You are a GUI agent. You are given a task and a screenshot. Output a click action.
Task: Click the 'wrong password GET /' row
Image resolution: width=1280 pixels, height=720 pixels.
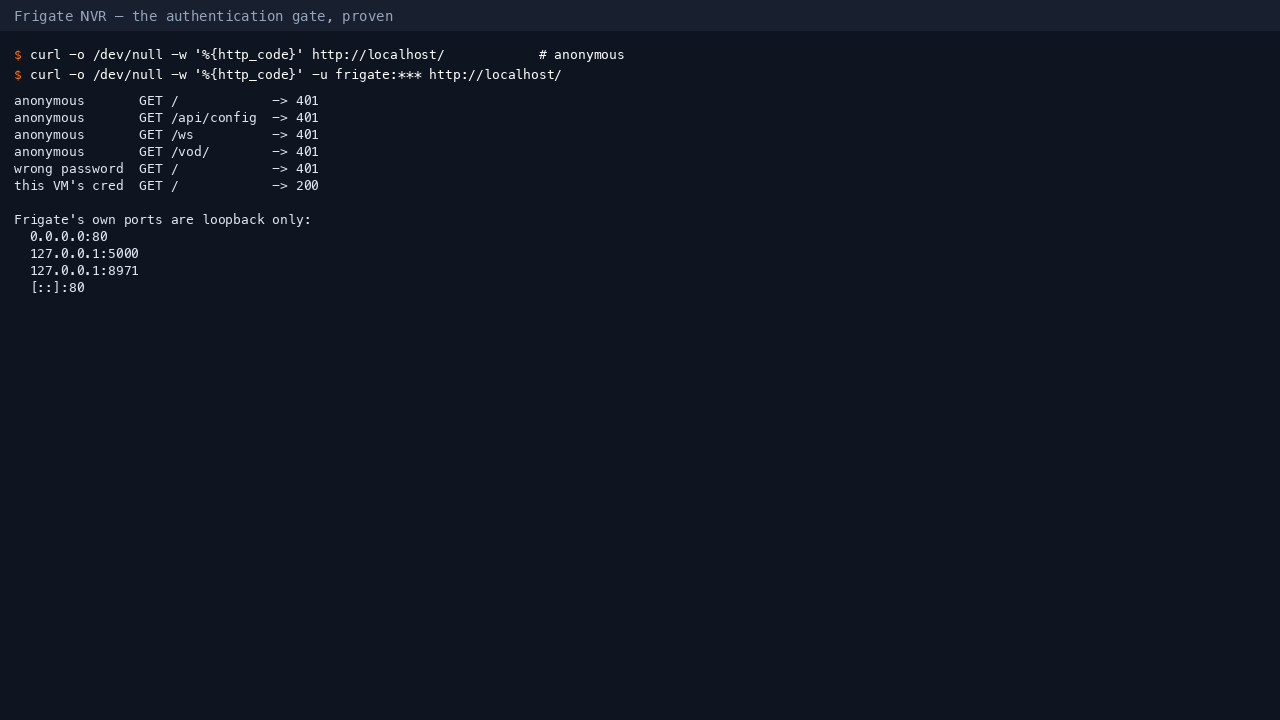pyautogui.click(x=166, y=169)
